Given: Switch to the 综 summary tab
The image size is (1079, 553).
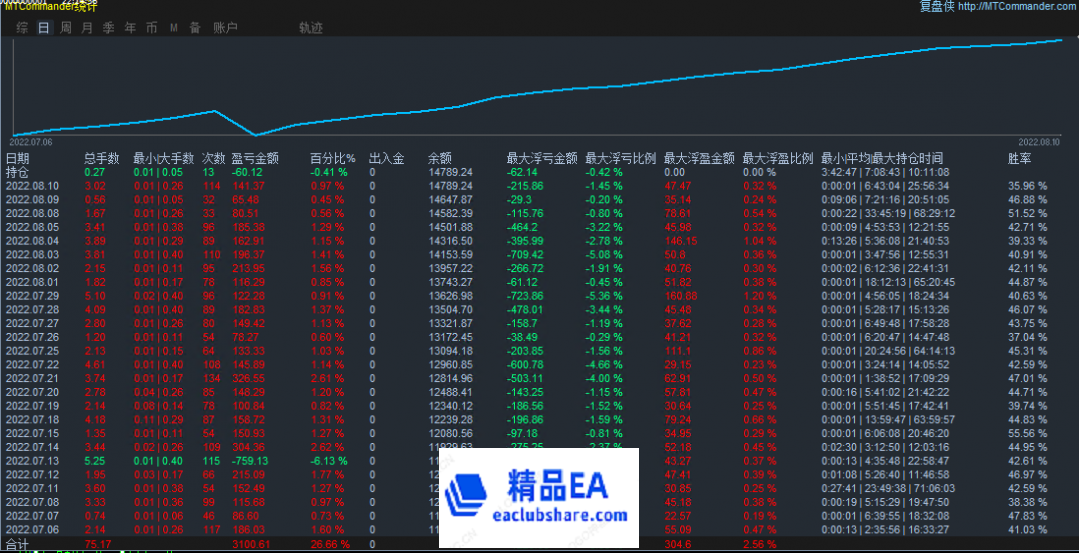Looking at the screenshot, I should [22, 28].
